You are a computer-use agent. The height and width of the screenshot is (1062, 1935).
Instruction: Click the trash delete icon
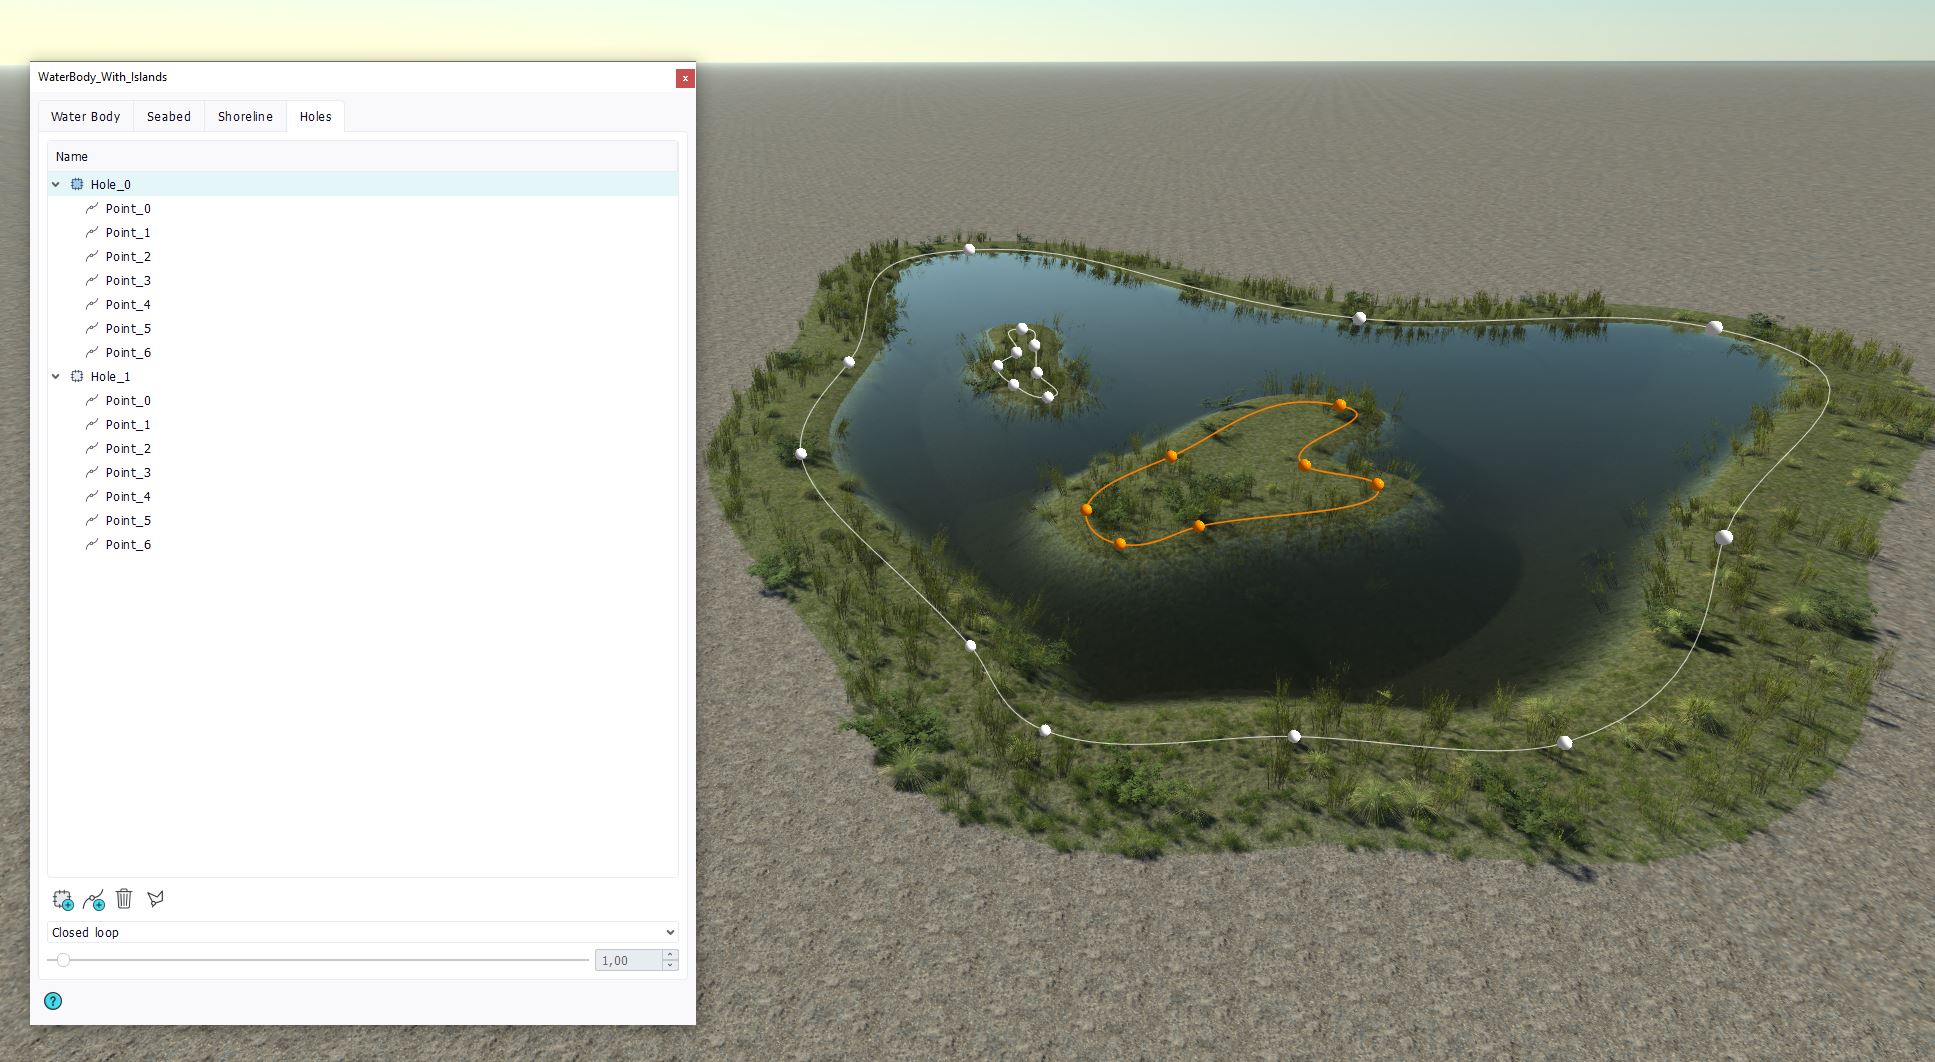pyautogui.click(x=124, y=899)
